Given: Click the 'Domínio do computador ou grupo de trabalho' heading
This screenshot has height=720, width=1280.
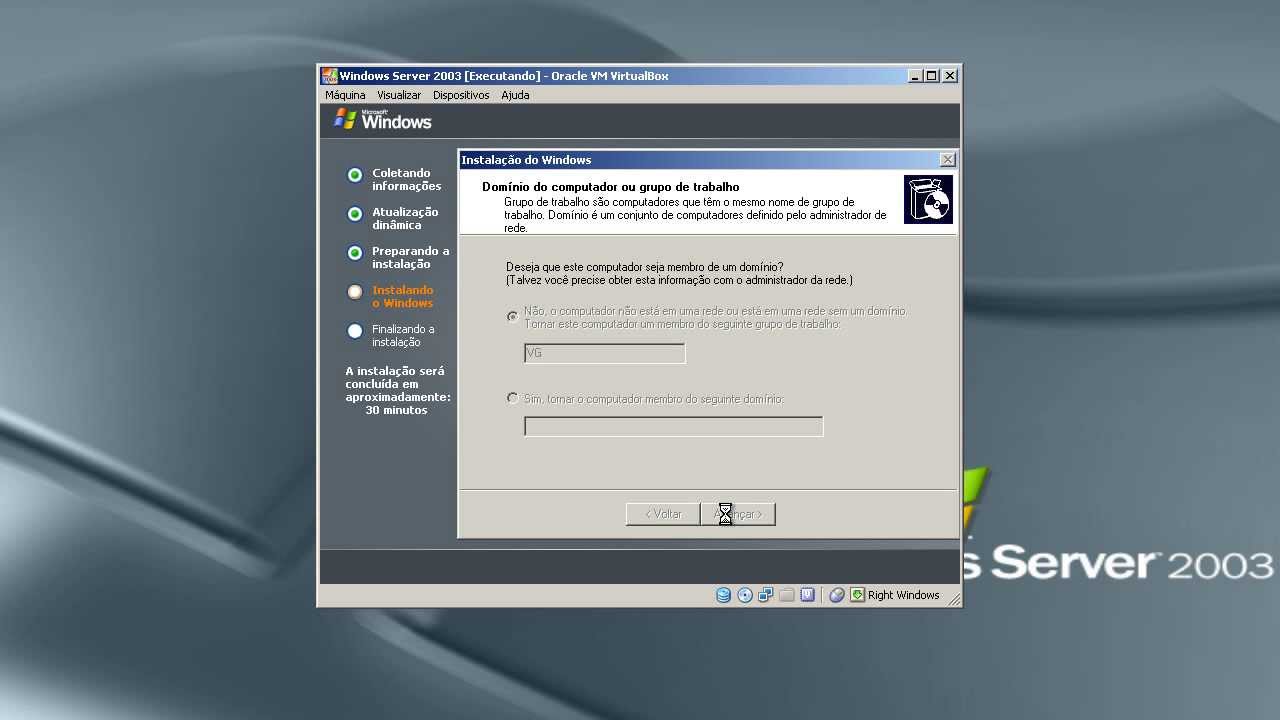Looking at the screenshot, I should 611,187.
